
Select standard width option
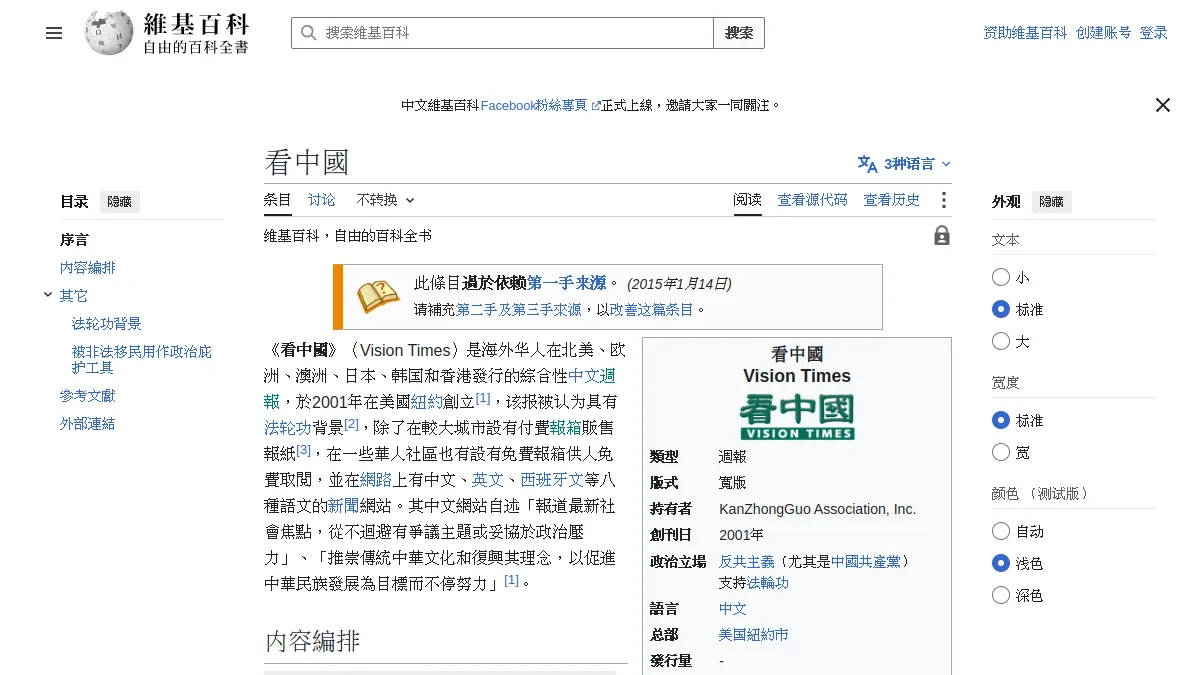[x=1001, y=420]
